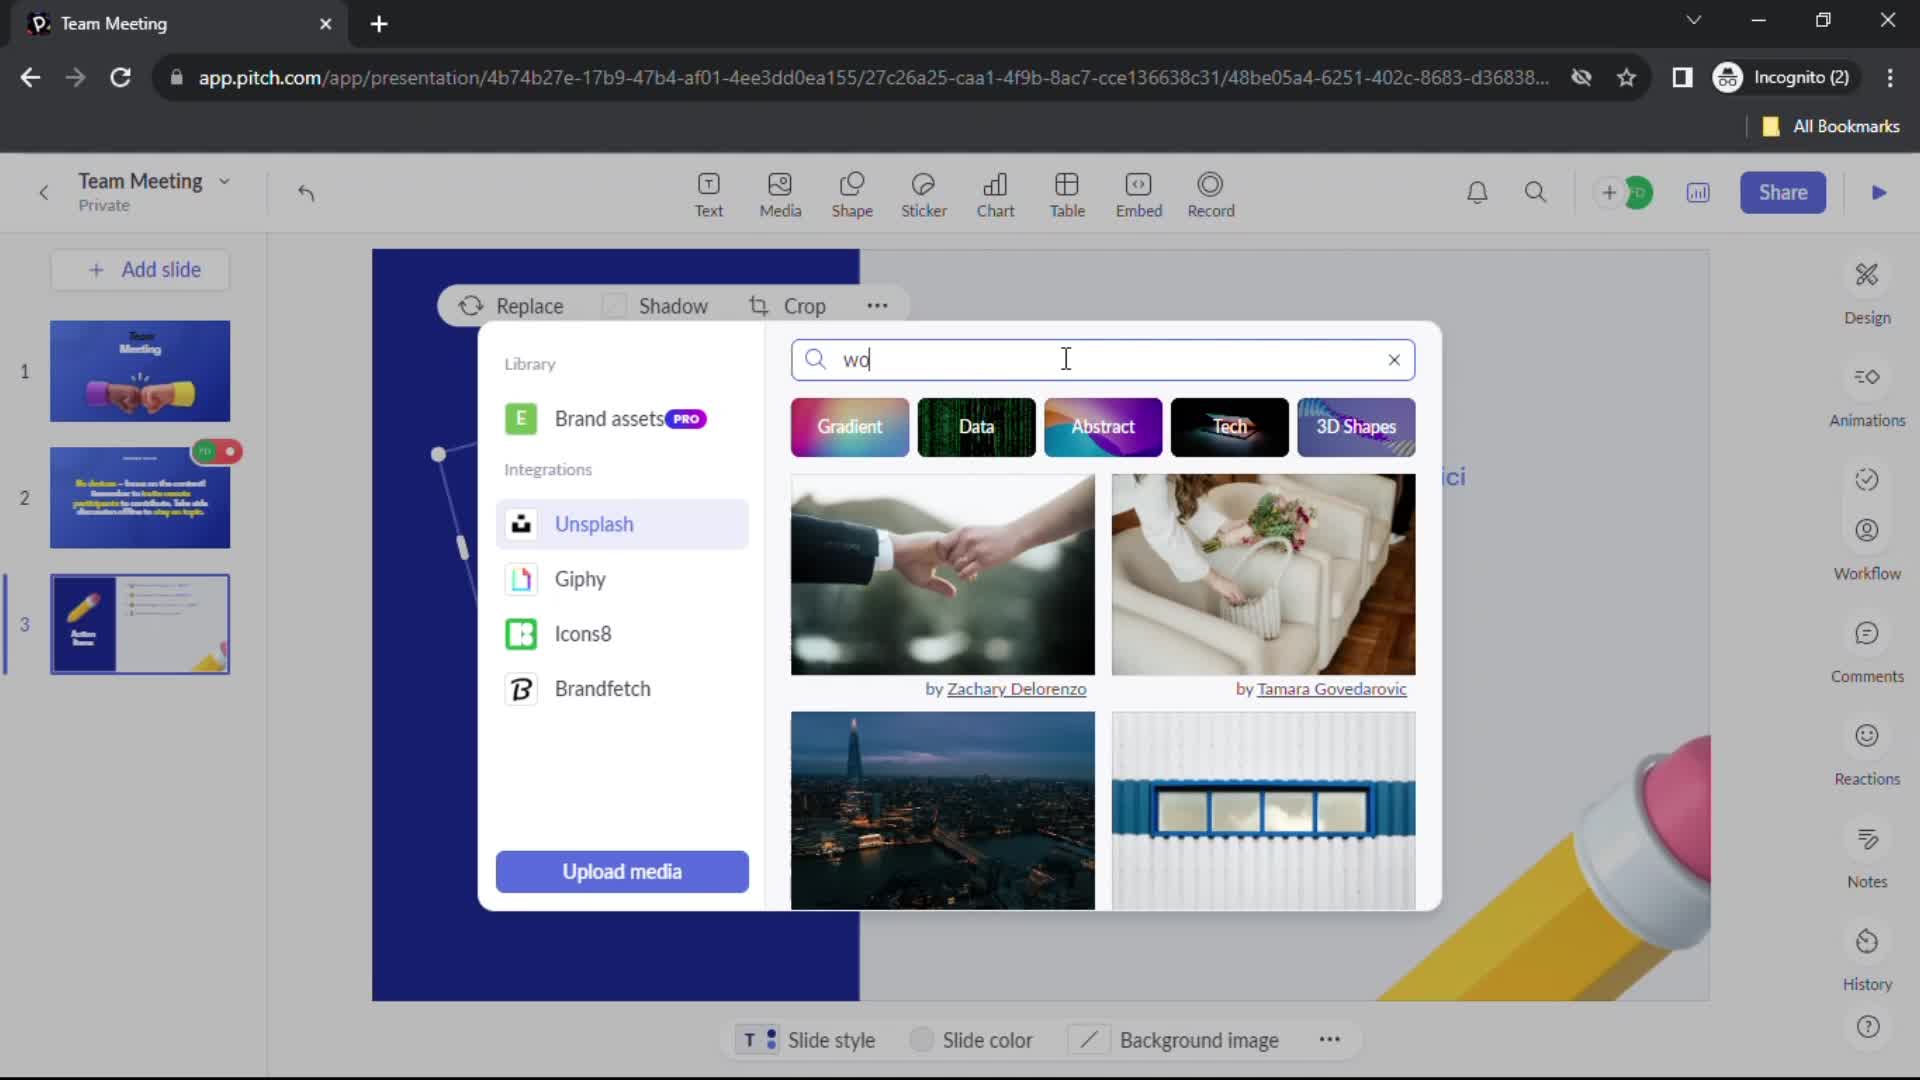Viewport: 1920px width, 1080px height.
Task: Add collaborator plus avatar button
Action: pos(1608,192)
